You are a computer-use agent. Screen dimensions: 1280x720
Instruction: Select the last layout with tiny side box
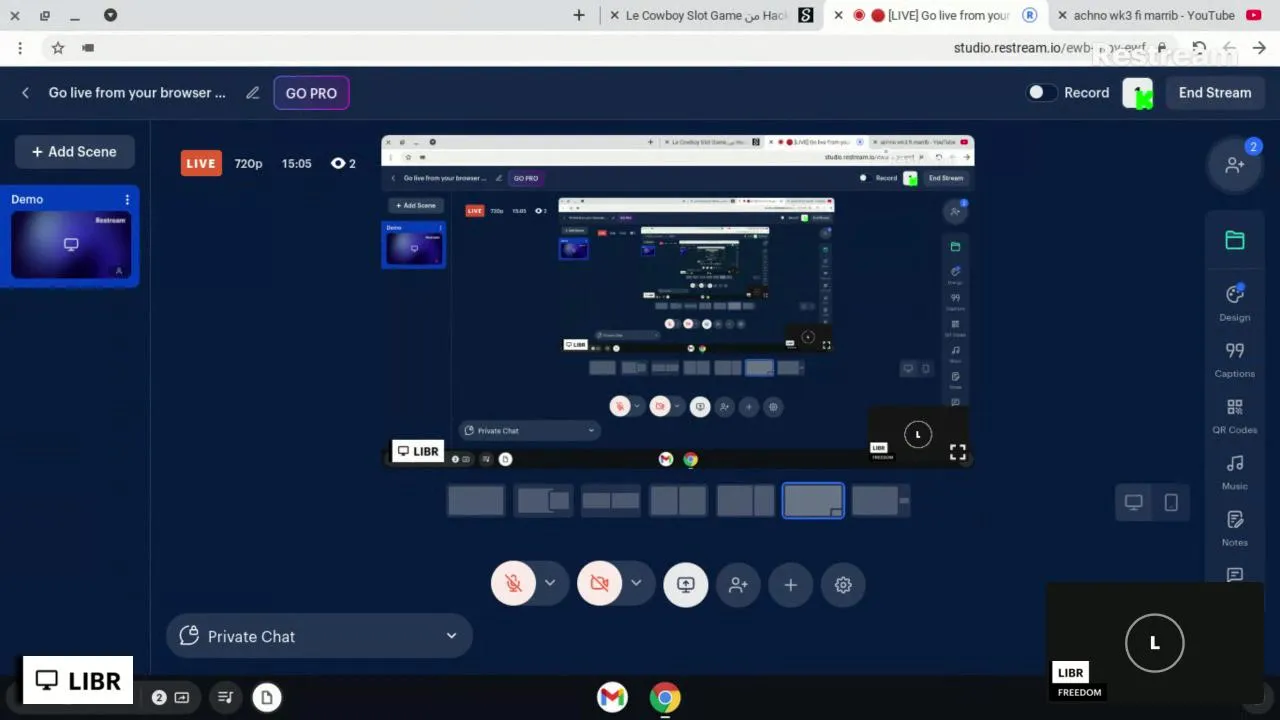880,501
